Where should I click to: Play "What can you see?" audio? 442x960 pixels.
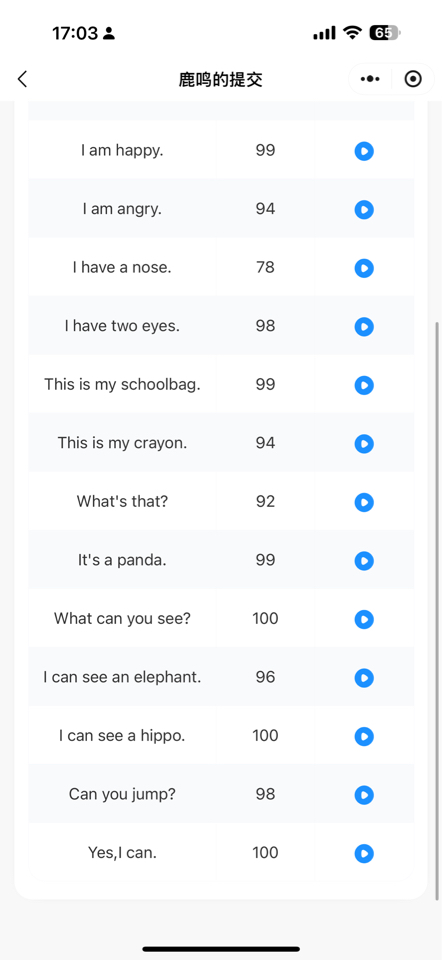(364, 620)
